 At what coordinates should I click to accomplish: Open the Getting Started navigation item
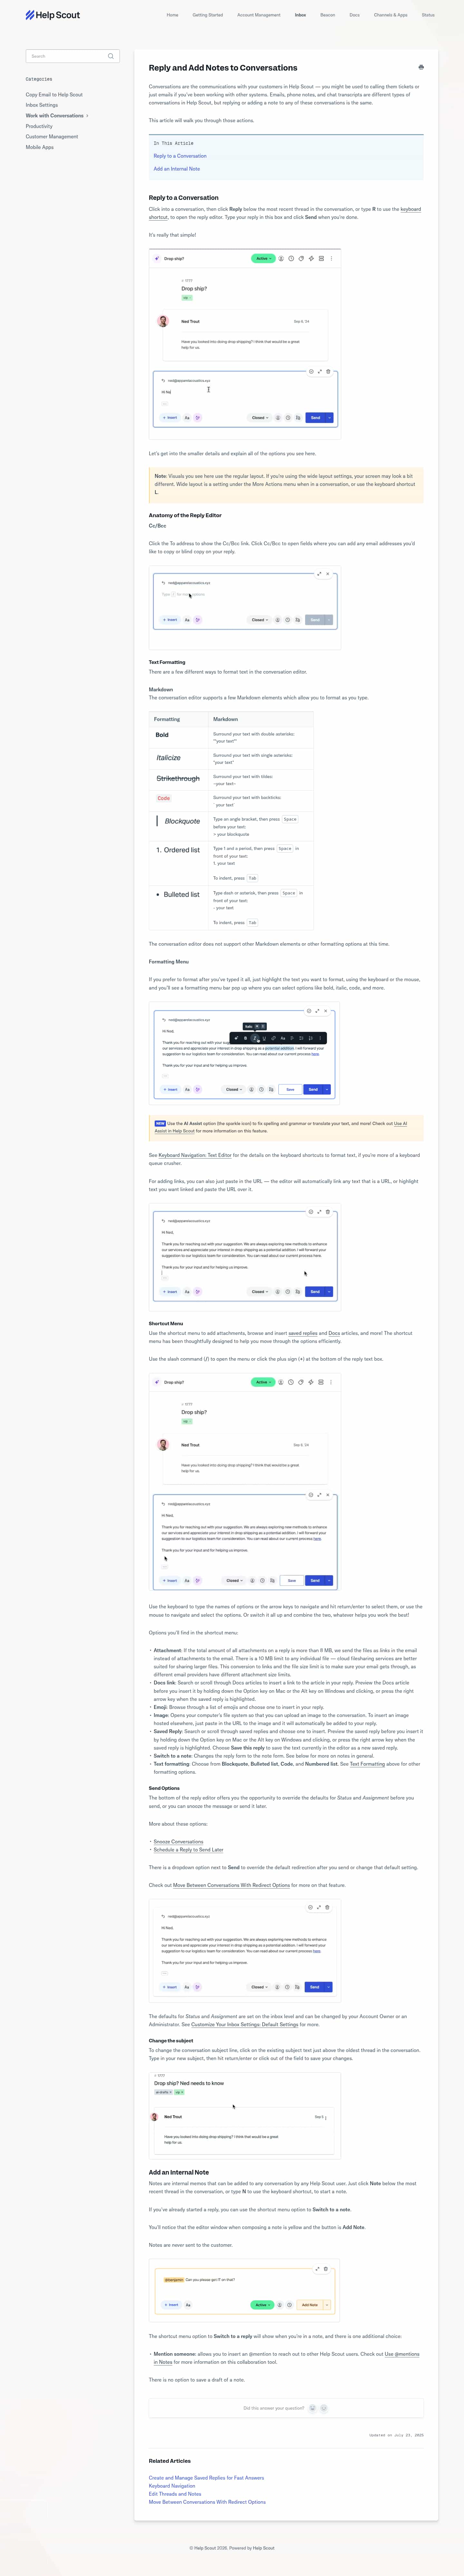(208, 15)
